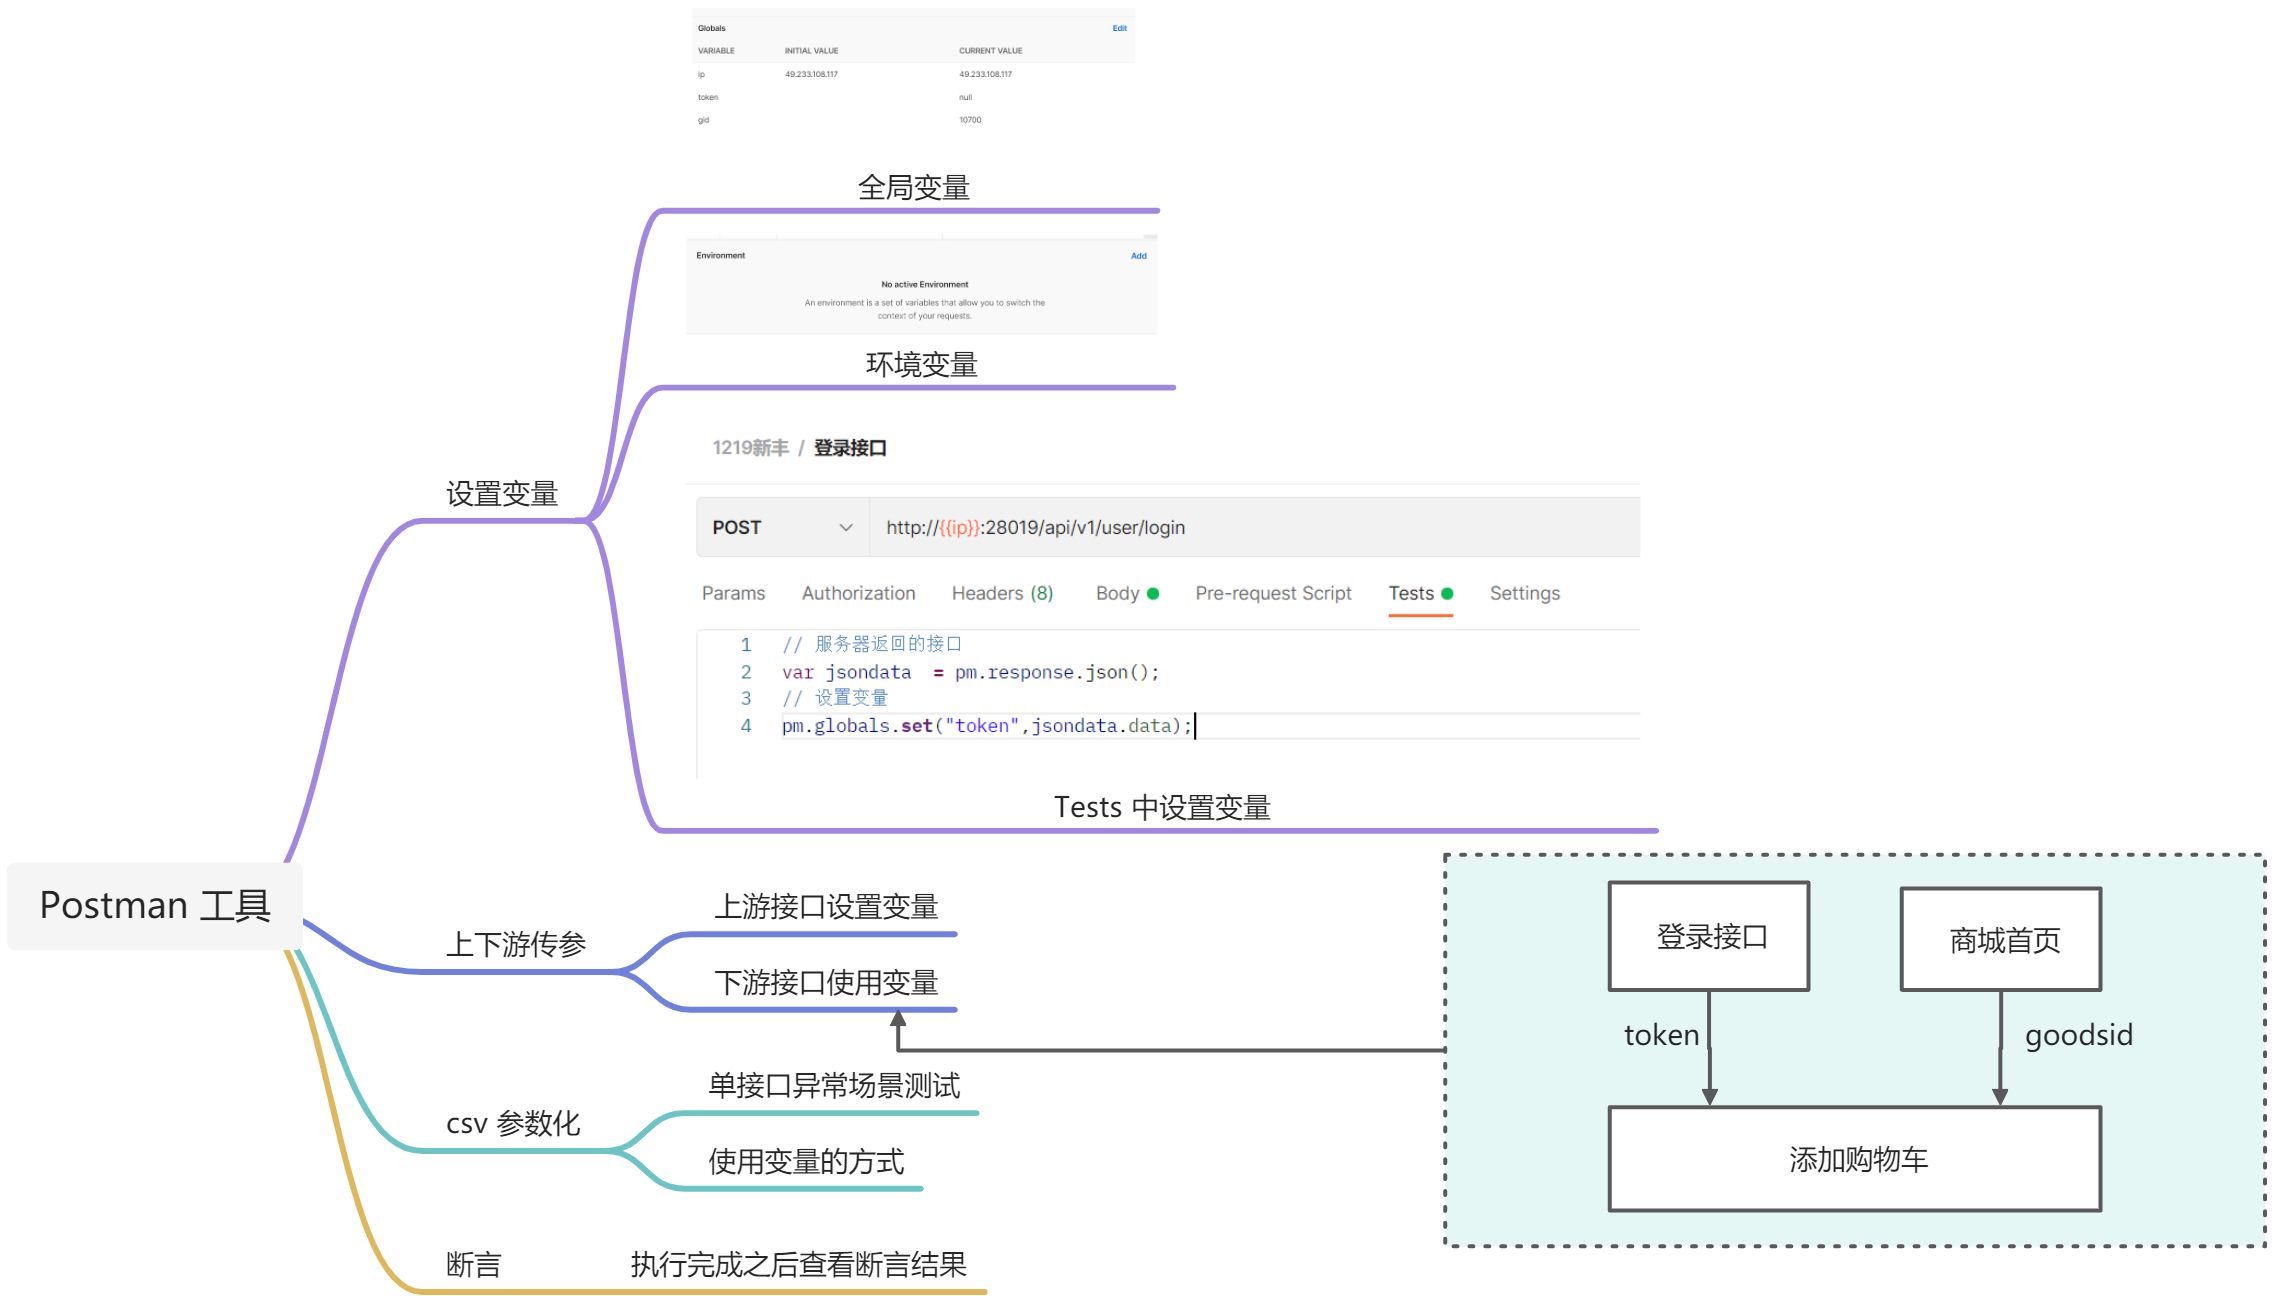Open the Settings tab

(x=1524, y=594)
